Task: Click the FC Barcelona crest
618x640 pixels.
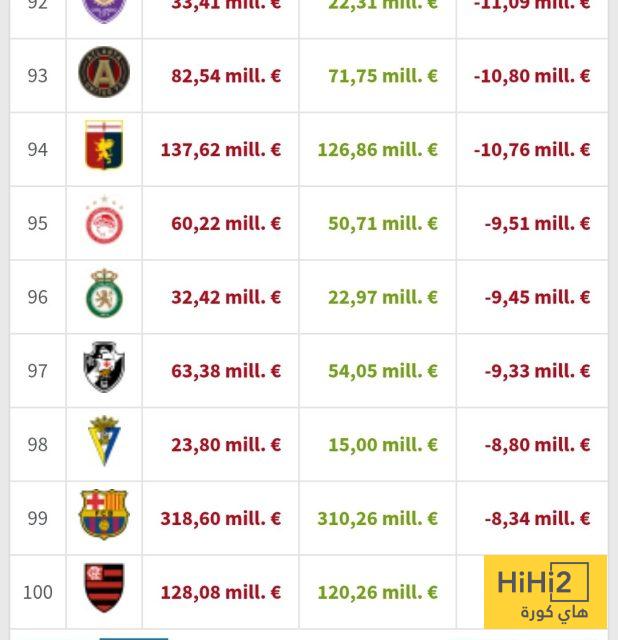Action: (x=104, y=518)
